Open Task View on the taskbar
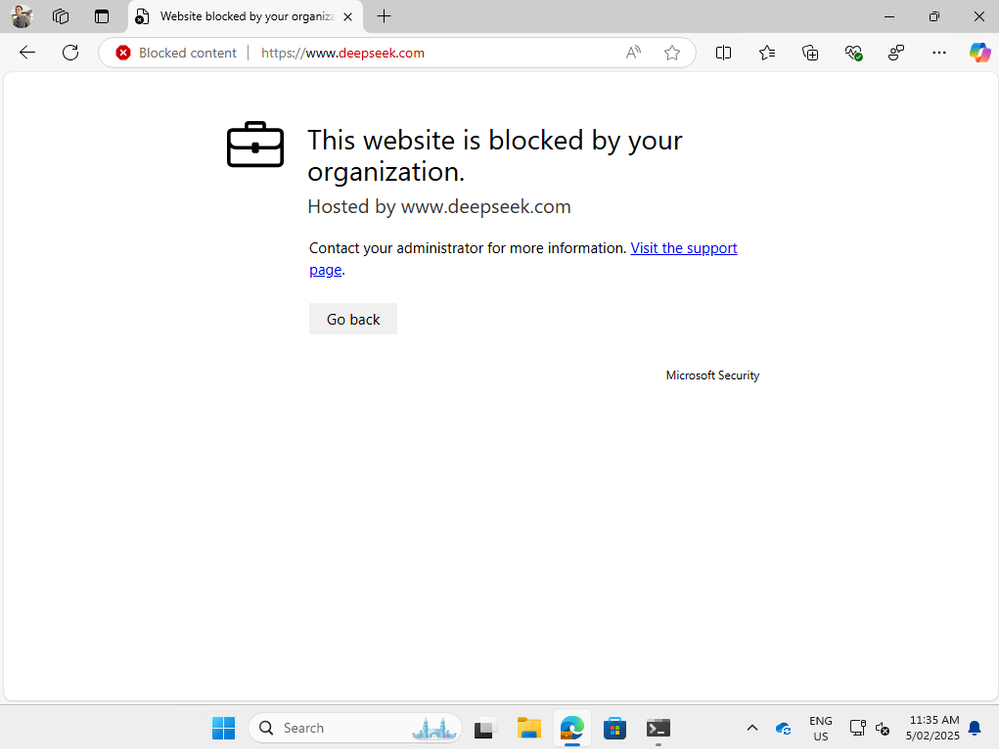 [x=485, y=728]
